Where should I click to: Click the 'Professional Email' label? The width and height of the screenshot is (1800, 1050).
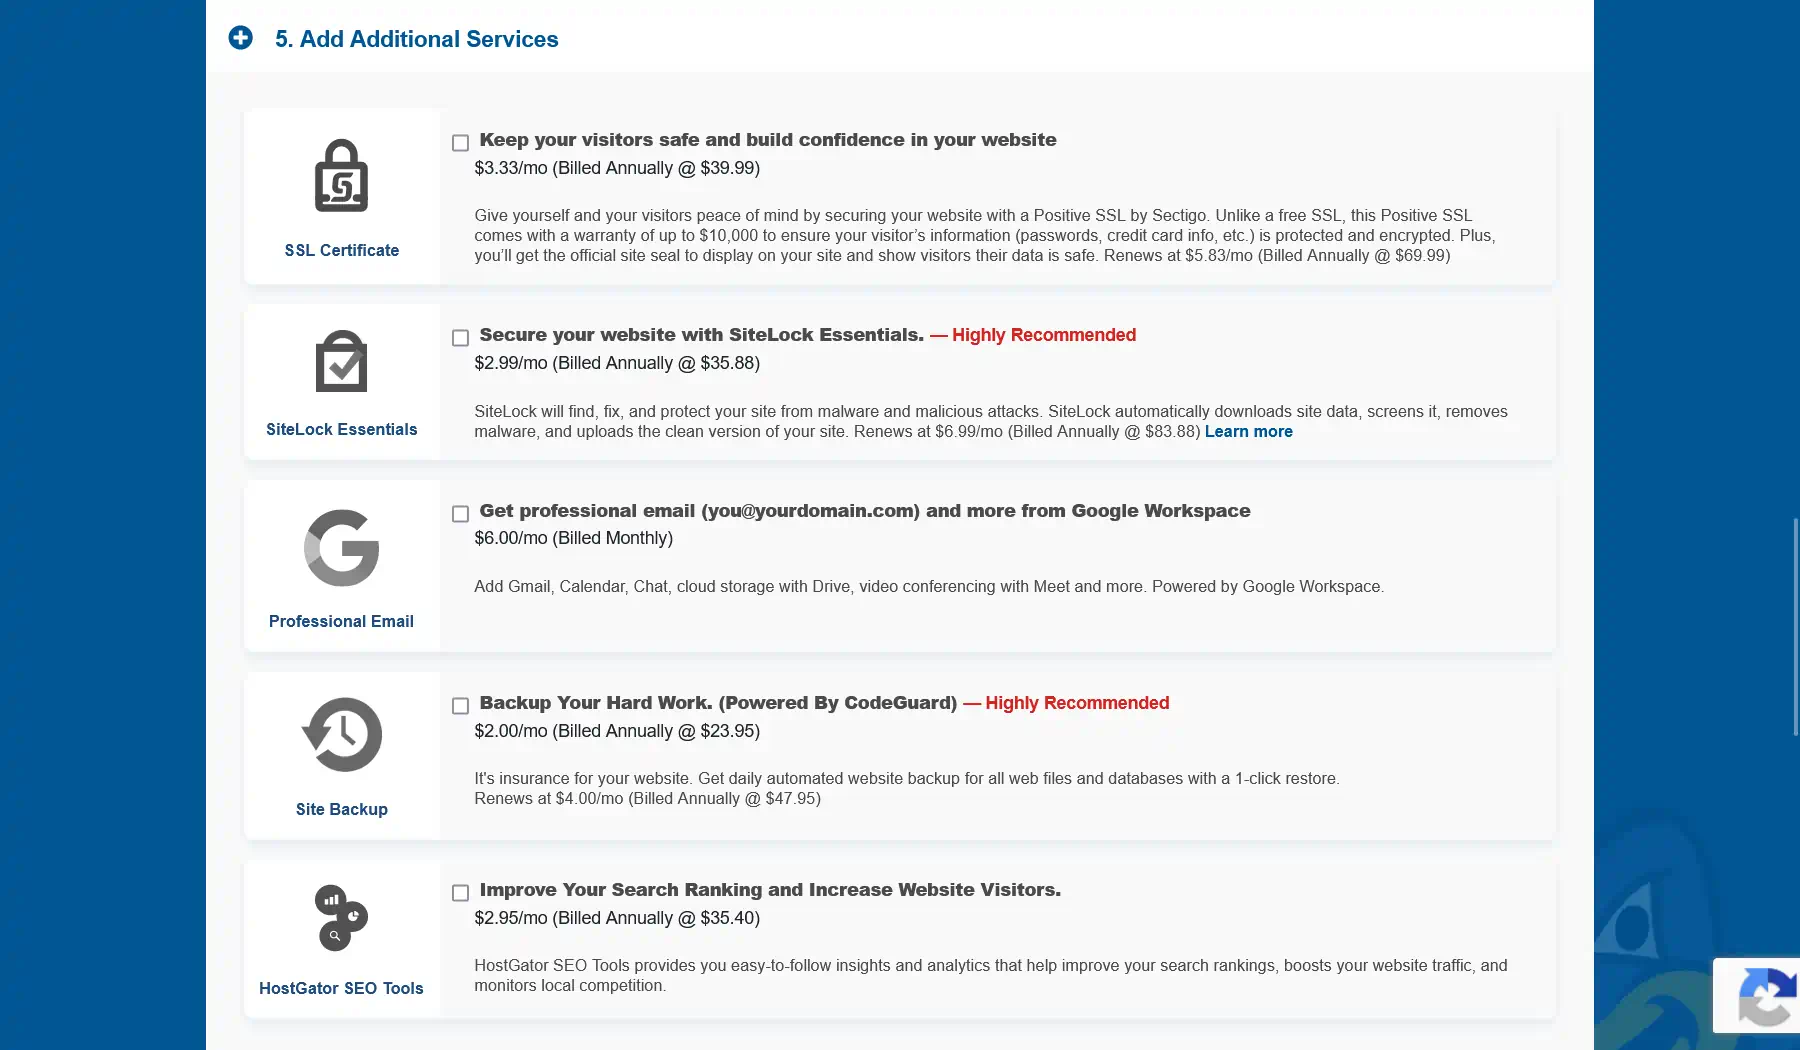[341, 621]
